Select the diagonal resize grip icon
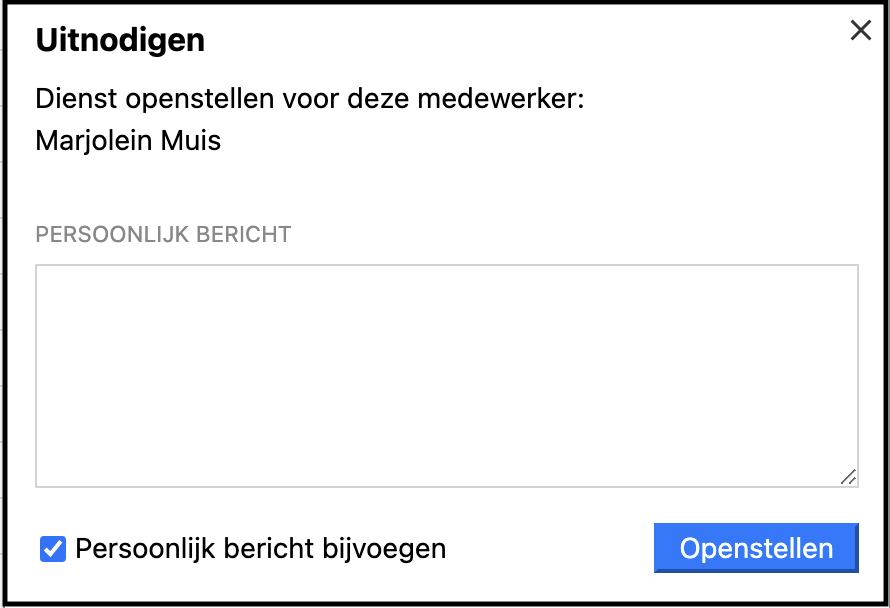The height and width of the screenshot is (608, 890). coord(848,477)
